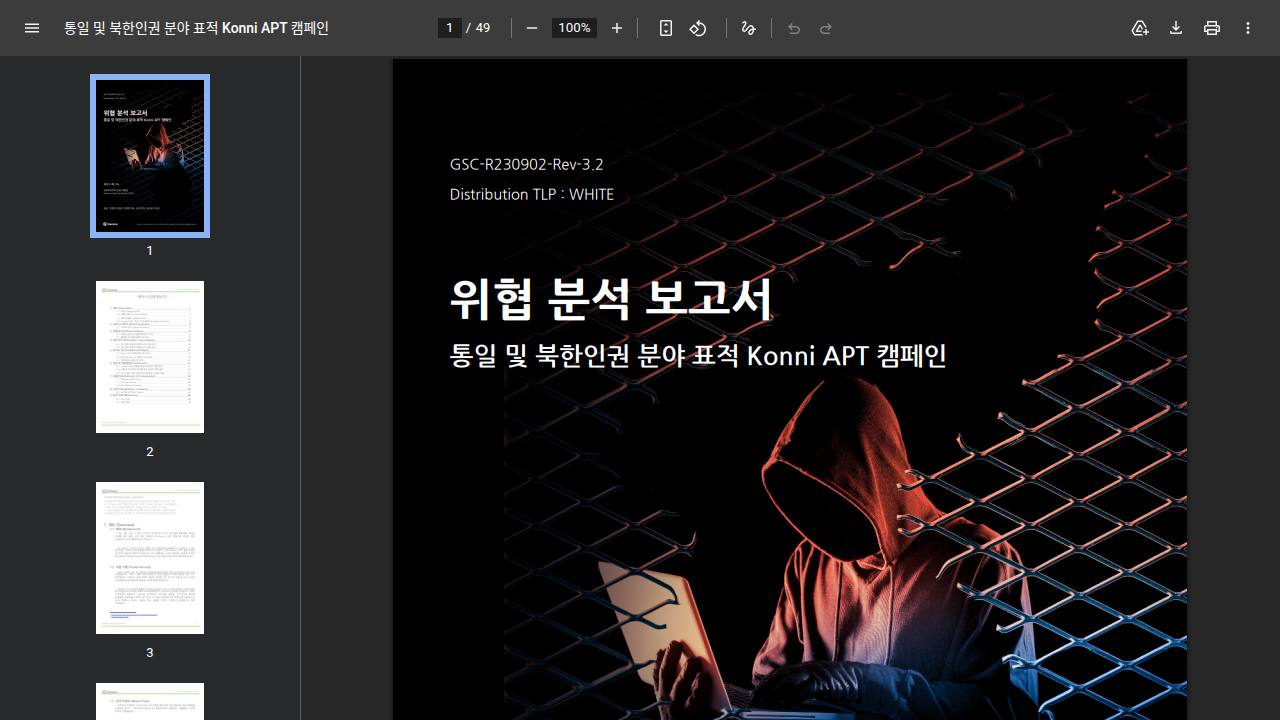Click the page label '2' under thumbnail
The width and height of the screenshot is (1280, 720).
click(x=150, y=452)
